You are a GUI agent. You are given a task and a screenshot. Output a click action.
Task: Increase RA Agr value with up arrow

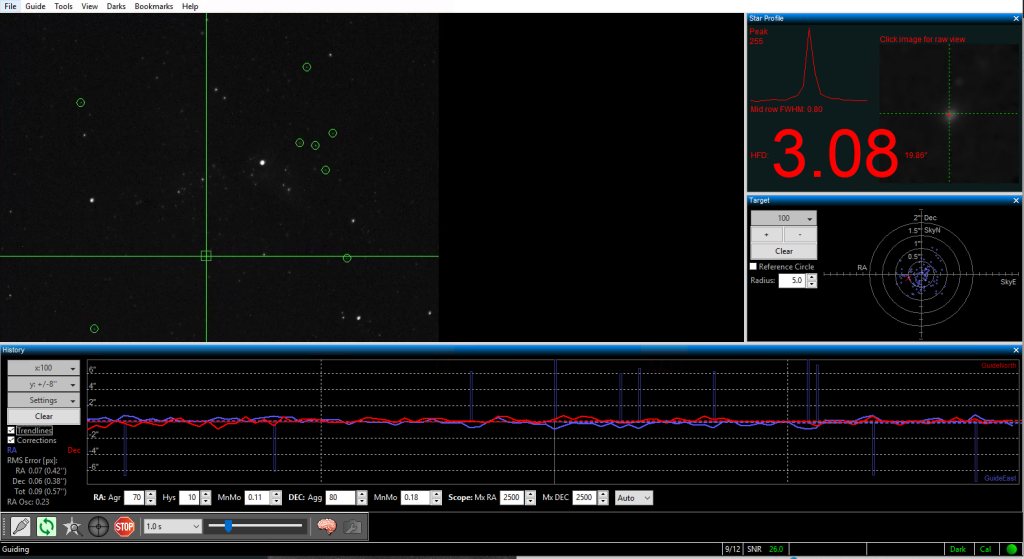pos(151,494)
